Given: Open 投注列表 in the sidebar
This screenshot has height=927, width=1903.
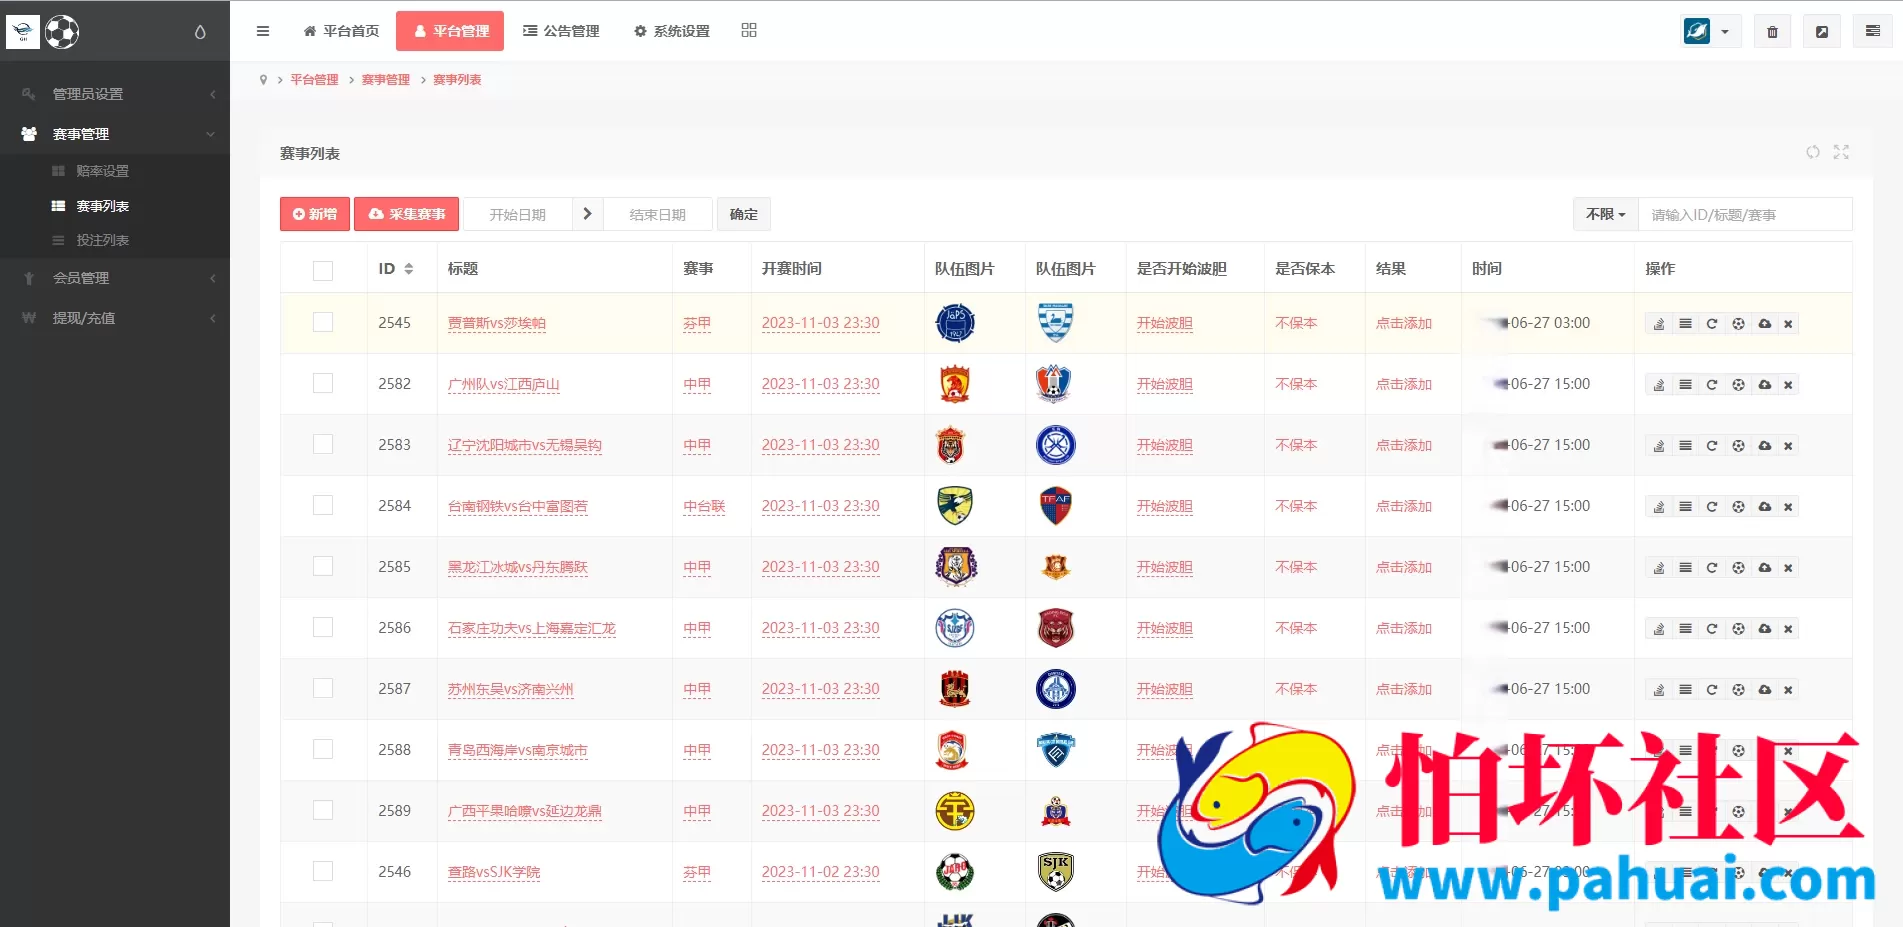Looking at the screenshot, I should pos(103,240).
